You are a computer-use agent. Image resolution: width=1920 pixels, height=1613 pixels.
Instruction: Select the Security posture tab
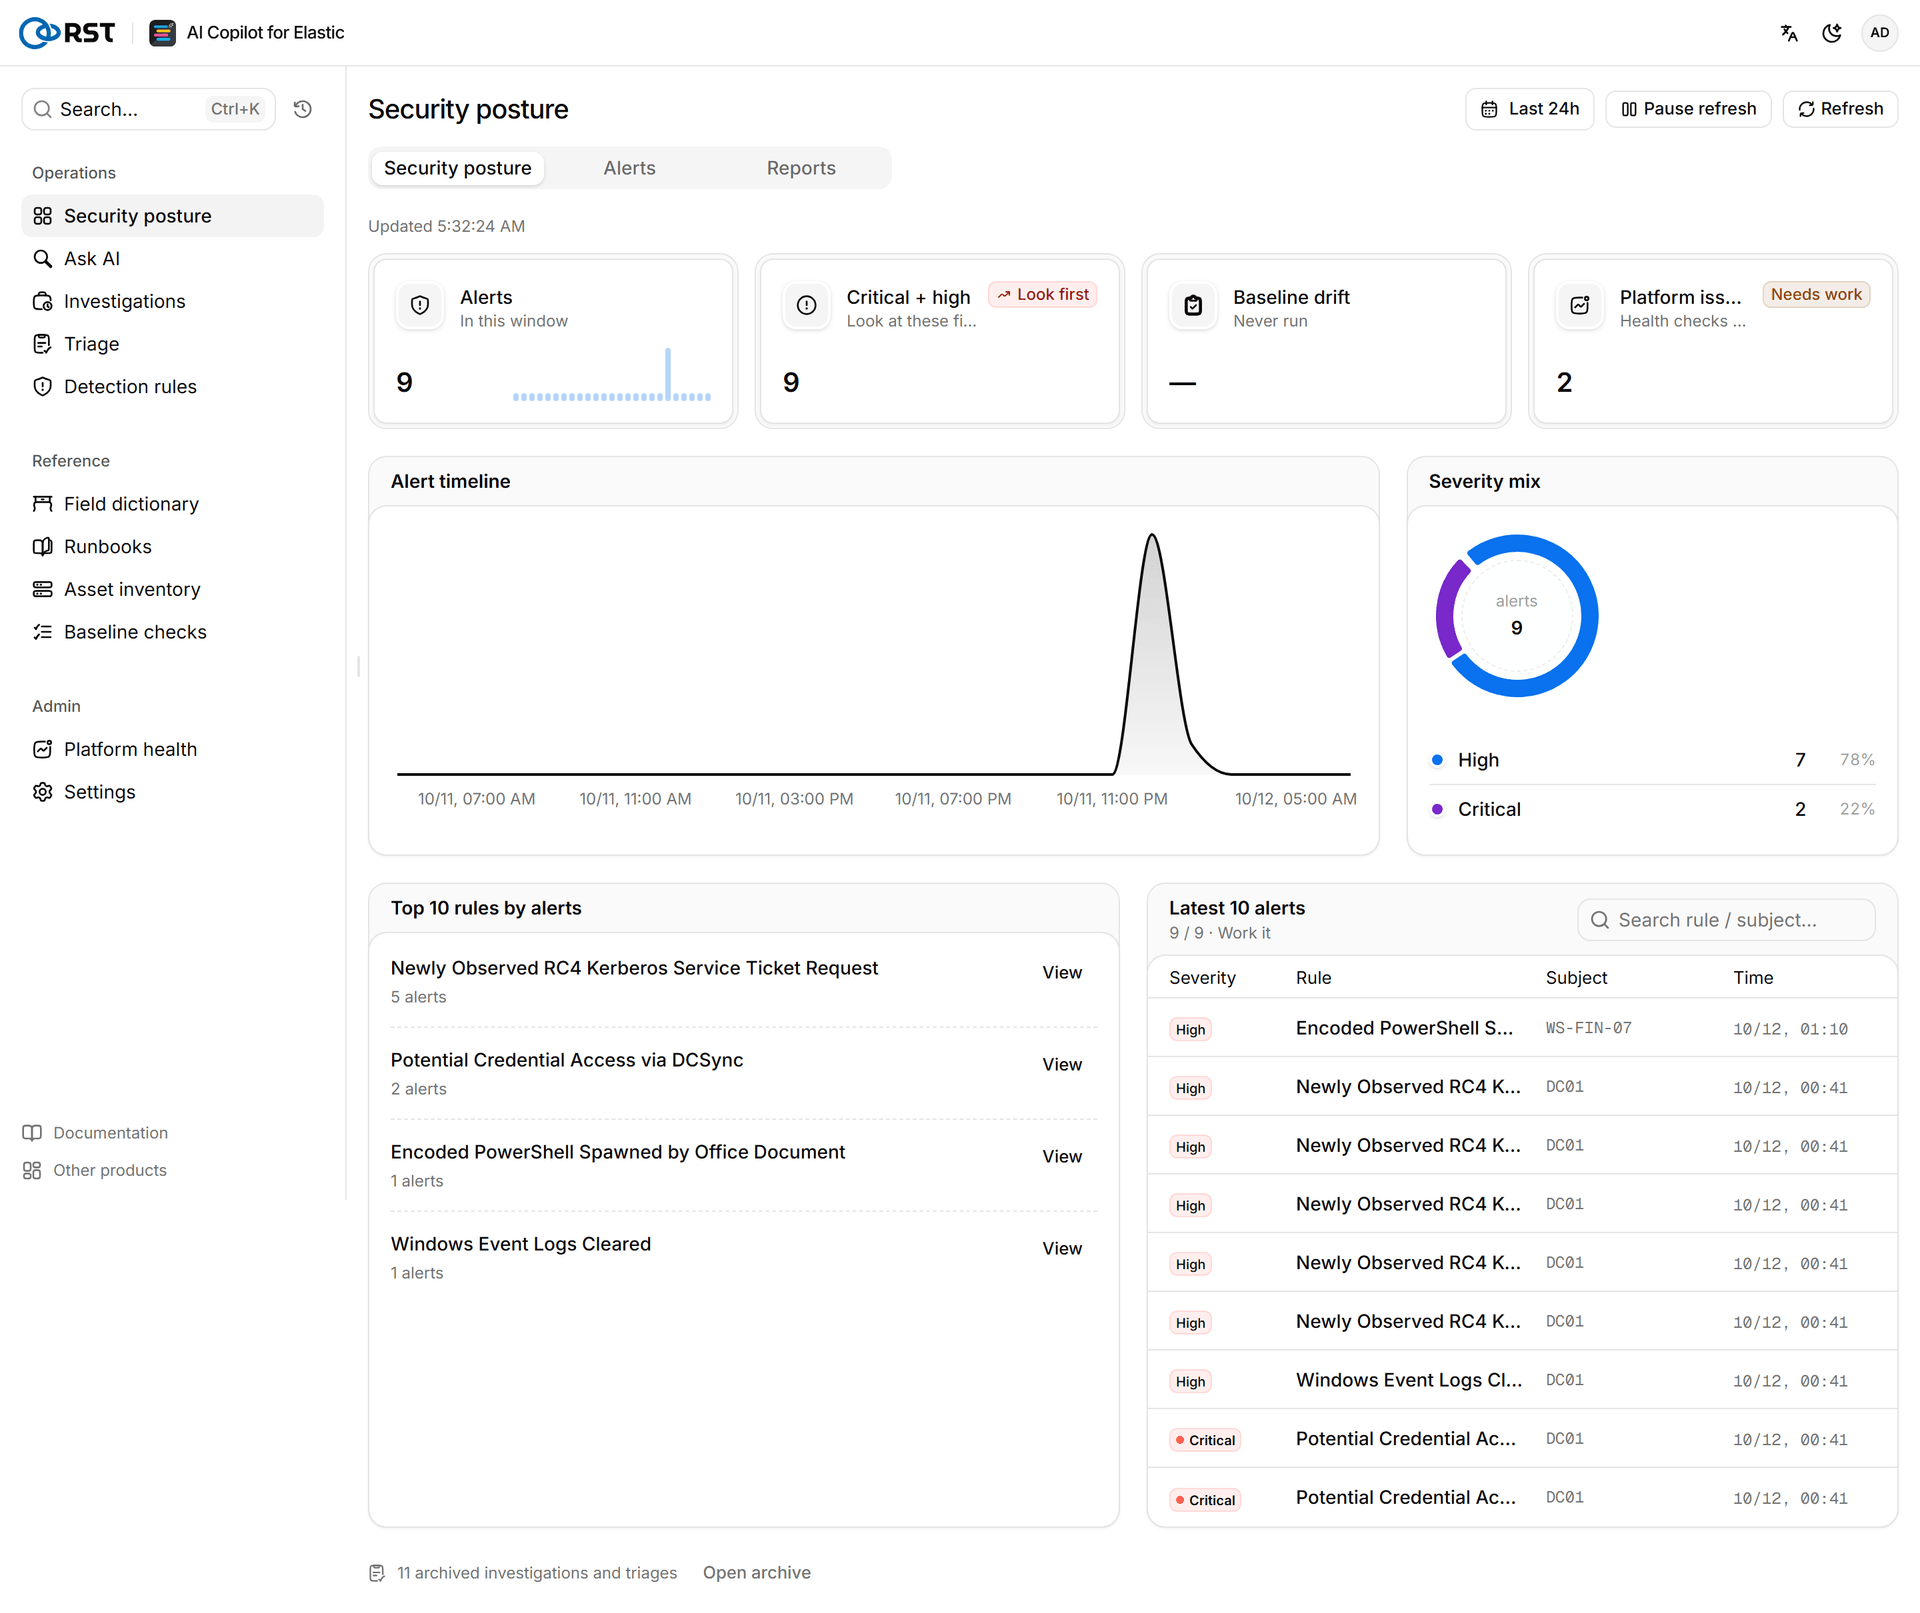(x=457, y=168)
